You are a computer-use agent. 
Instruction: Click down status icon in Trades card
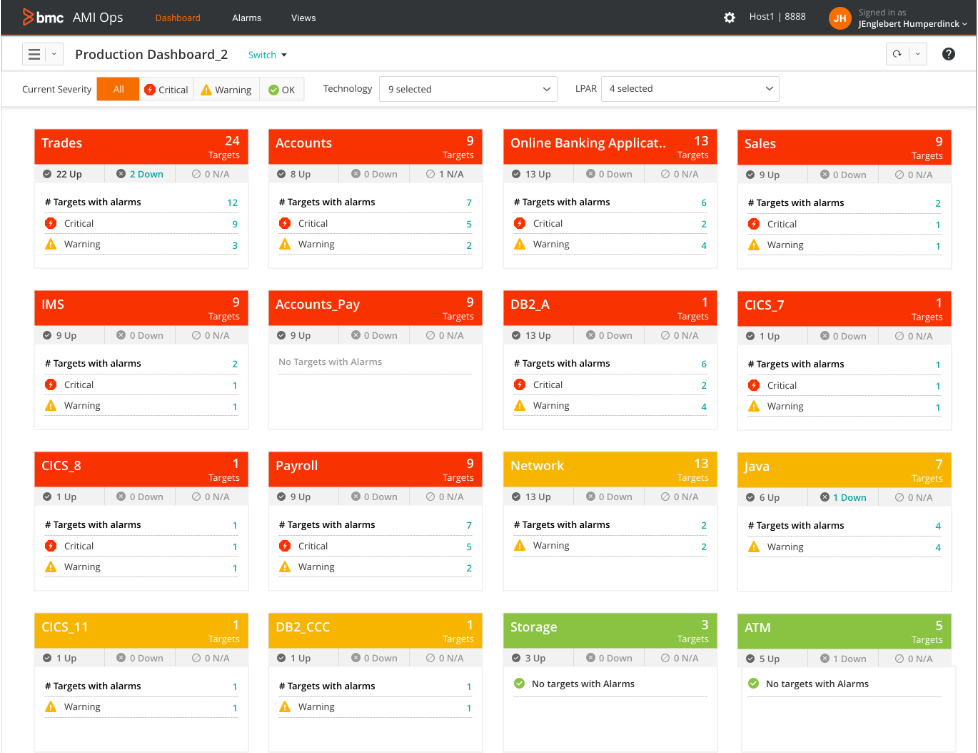pos(121,173)
